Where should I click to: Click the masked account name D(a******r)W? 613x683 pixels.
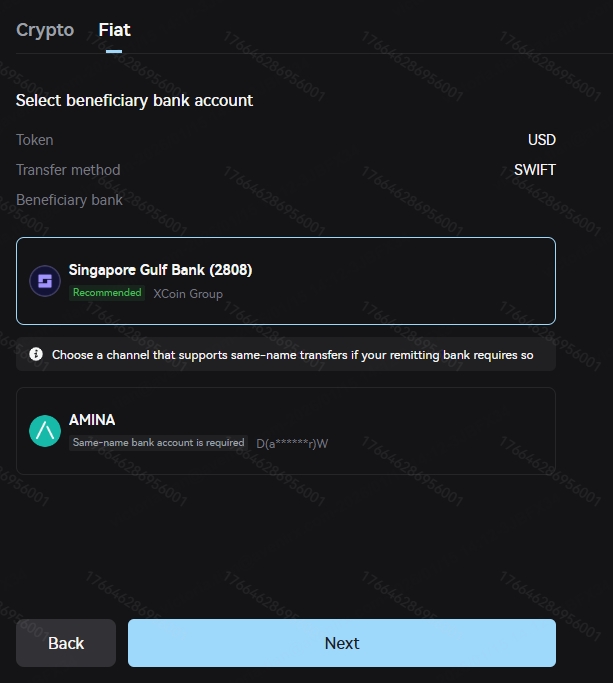pos(292,443)
